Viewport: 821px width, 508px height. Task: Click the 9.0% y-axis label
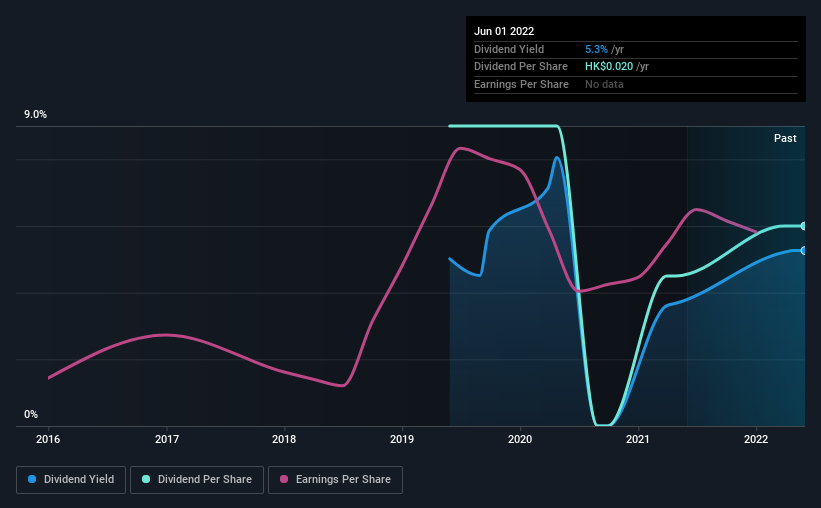point(35,115)
